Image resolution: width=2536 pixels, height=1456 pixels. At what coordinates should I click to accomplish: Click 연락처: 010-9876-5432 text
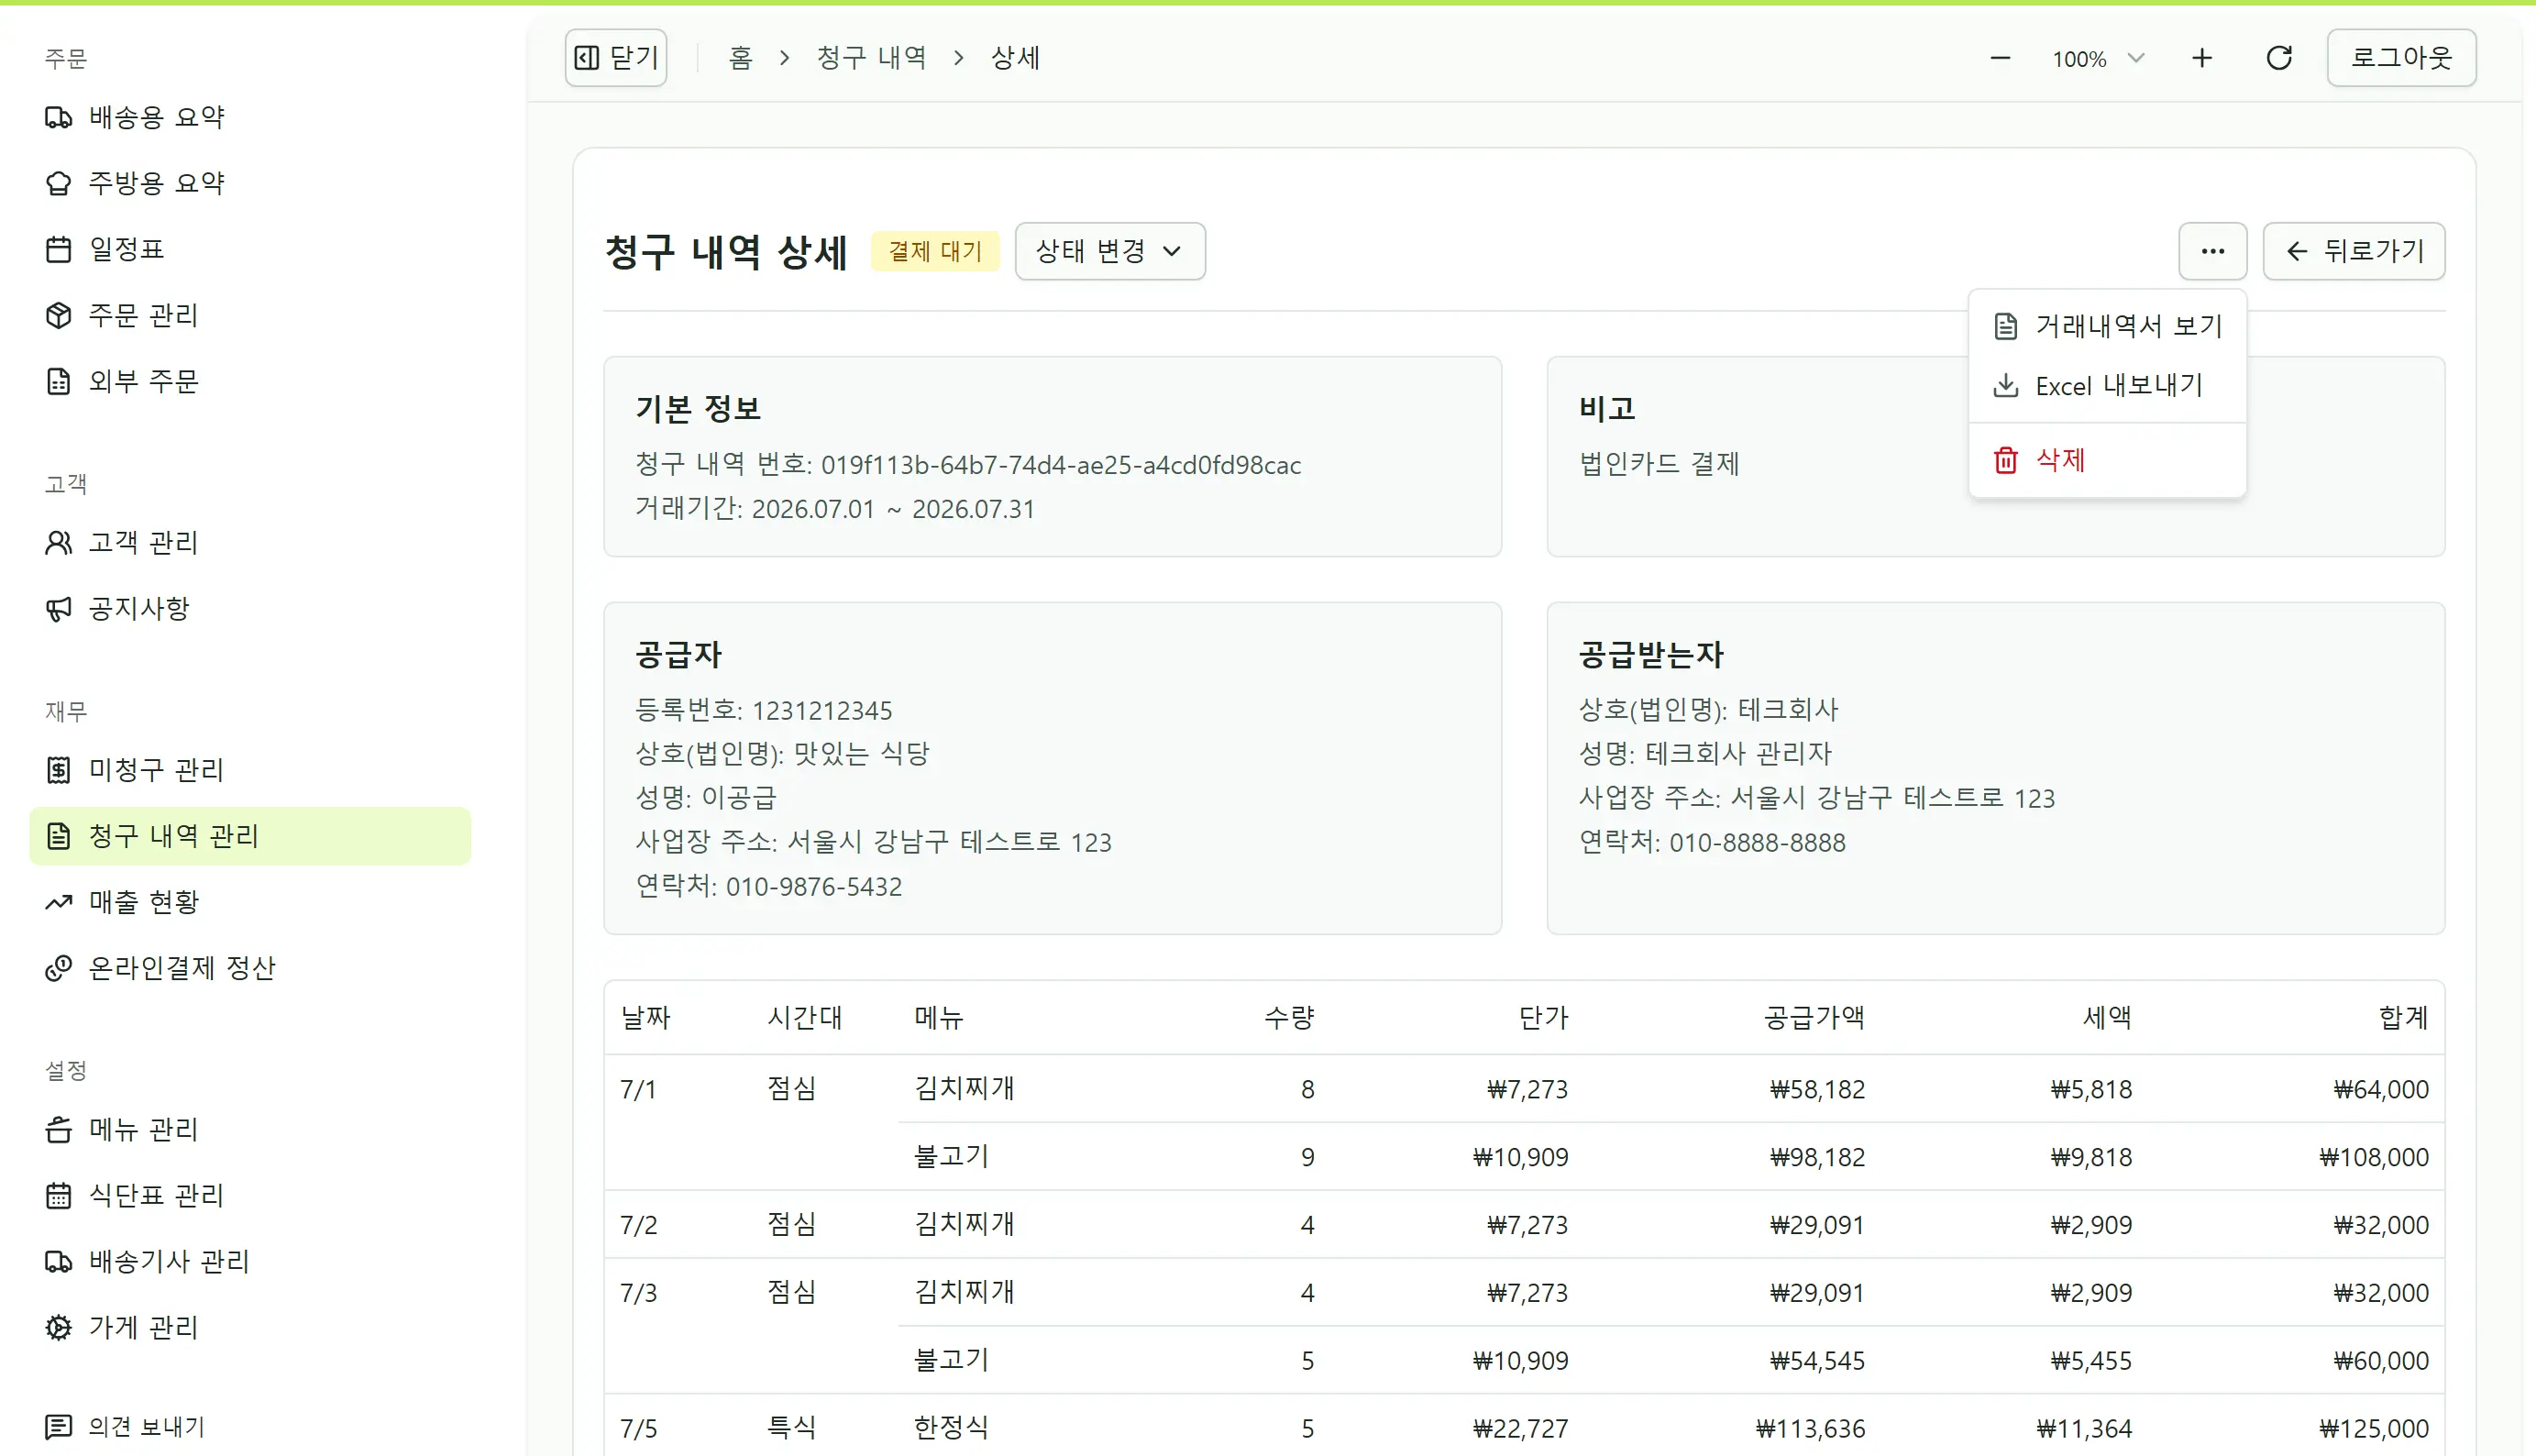pos(769,886)
